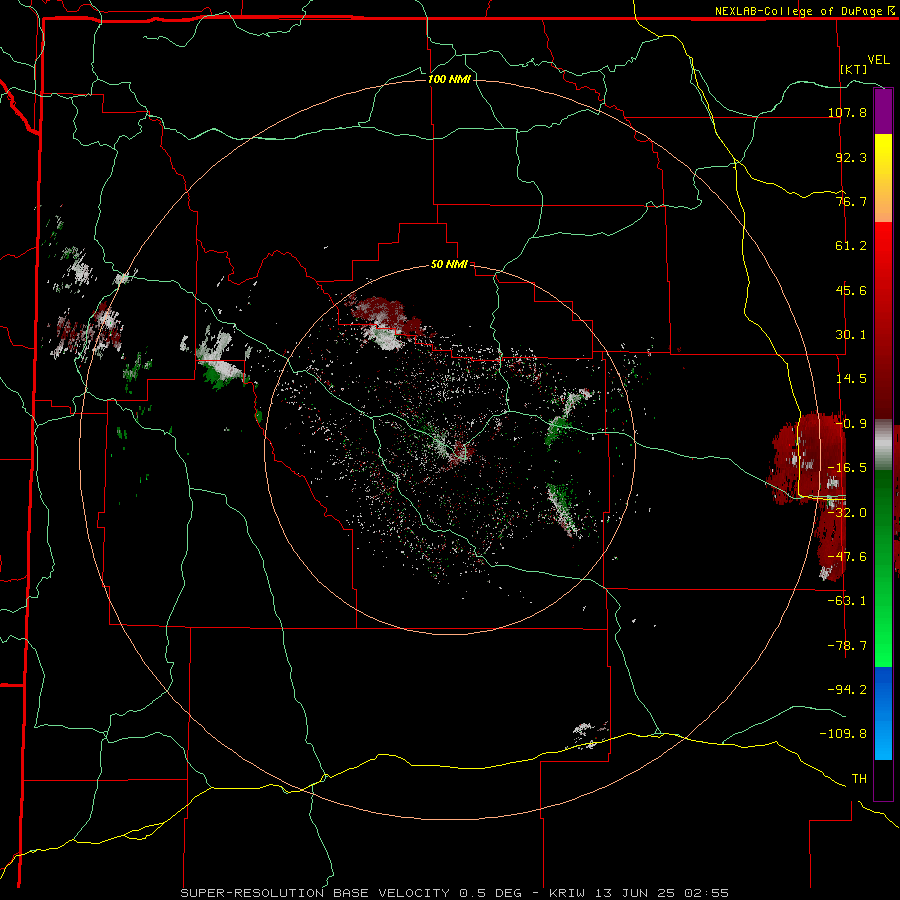Click the 92.3 velocity scale value
The height and width of the screenshot is (900, 900).
coord(851,157)
